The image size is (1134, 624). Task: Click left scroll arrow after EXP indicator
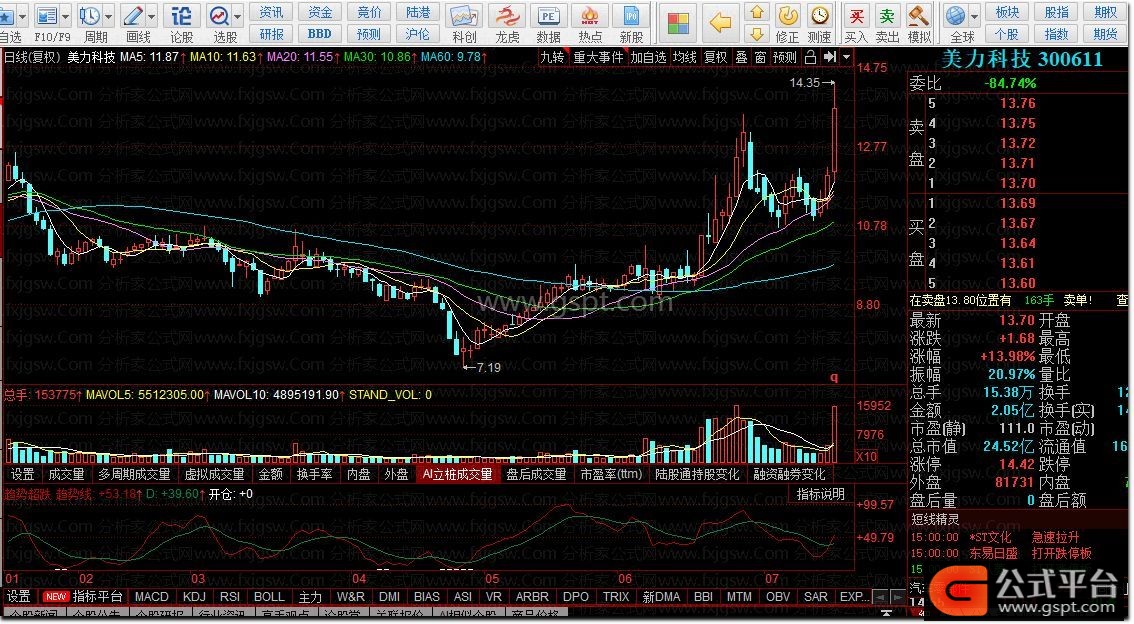tap(880, 597)
